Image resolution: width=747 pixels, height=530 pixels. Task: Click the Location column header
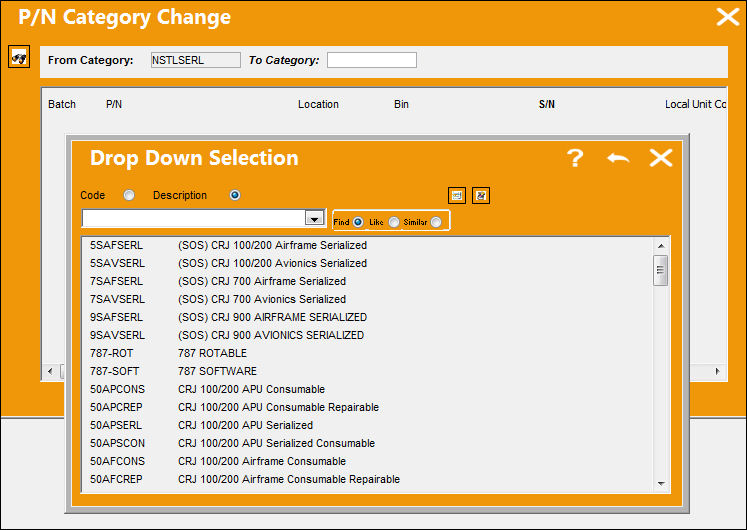pyautogui.click(x=318, y=104)
